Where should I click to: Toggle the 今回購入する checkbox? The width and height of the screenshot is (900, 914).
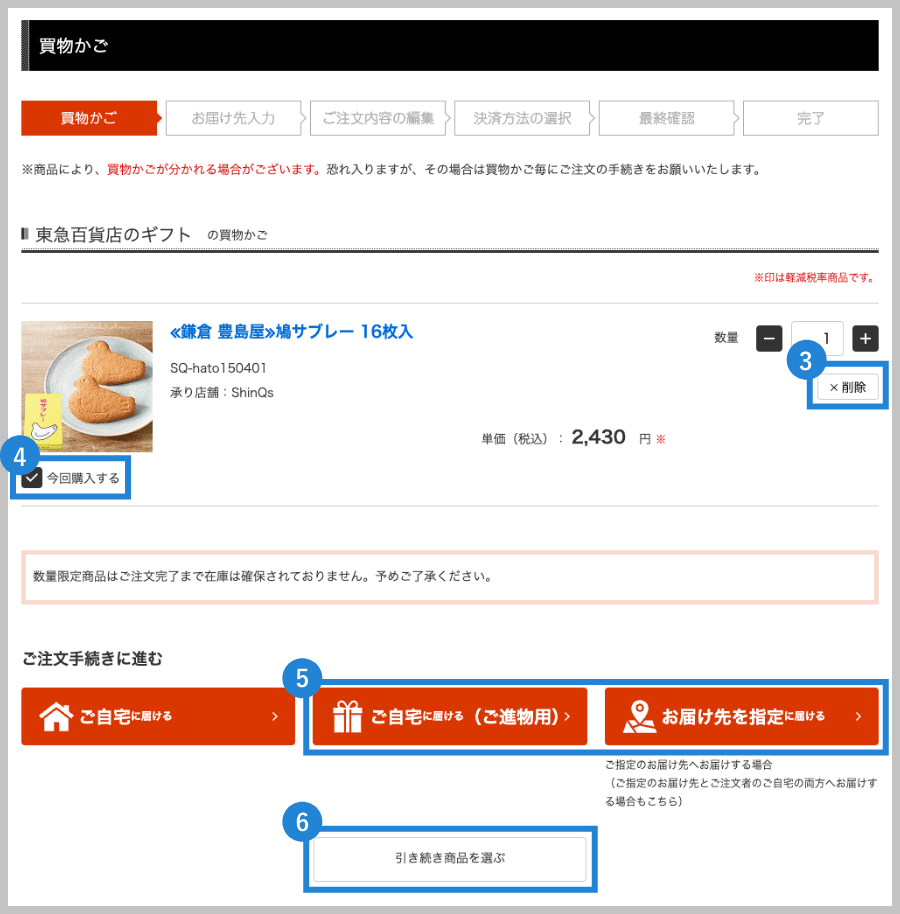32,478
